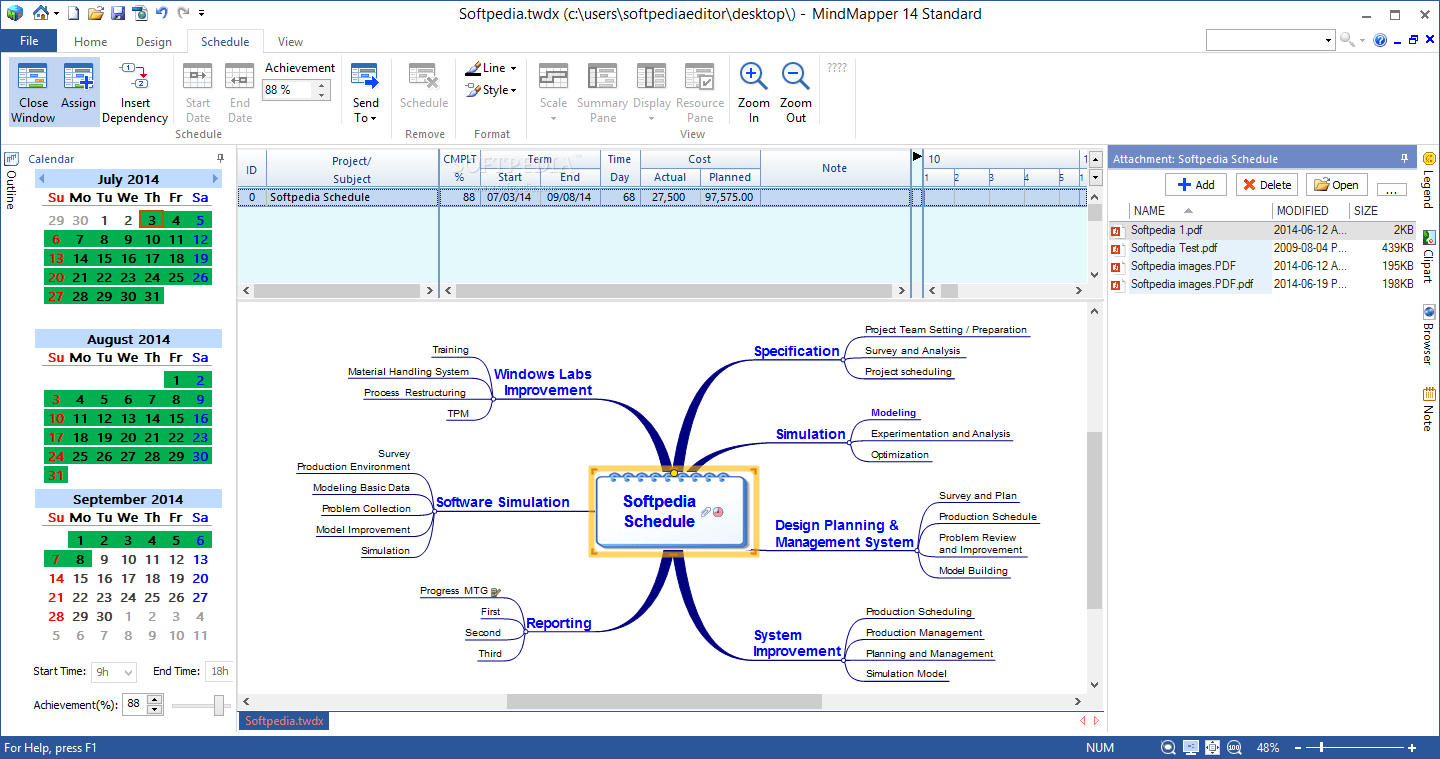Click the Softpedia Schedule row in schedule table

pos(661,197)
